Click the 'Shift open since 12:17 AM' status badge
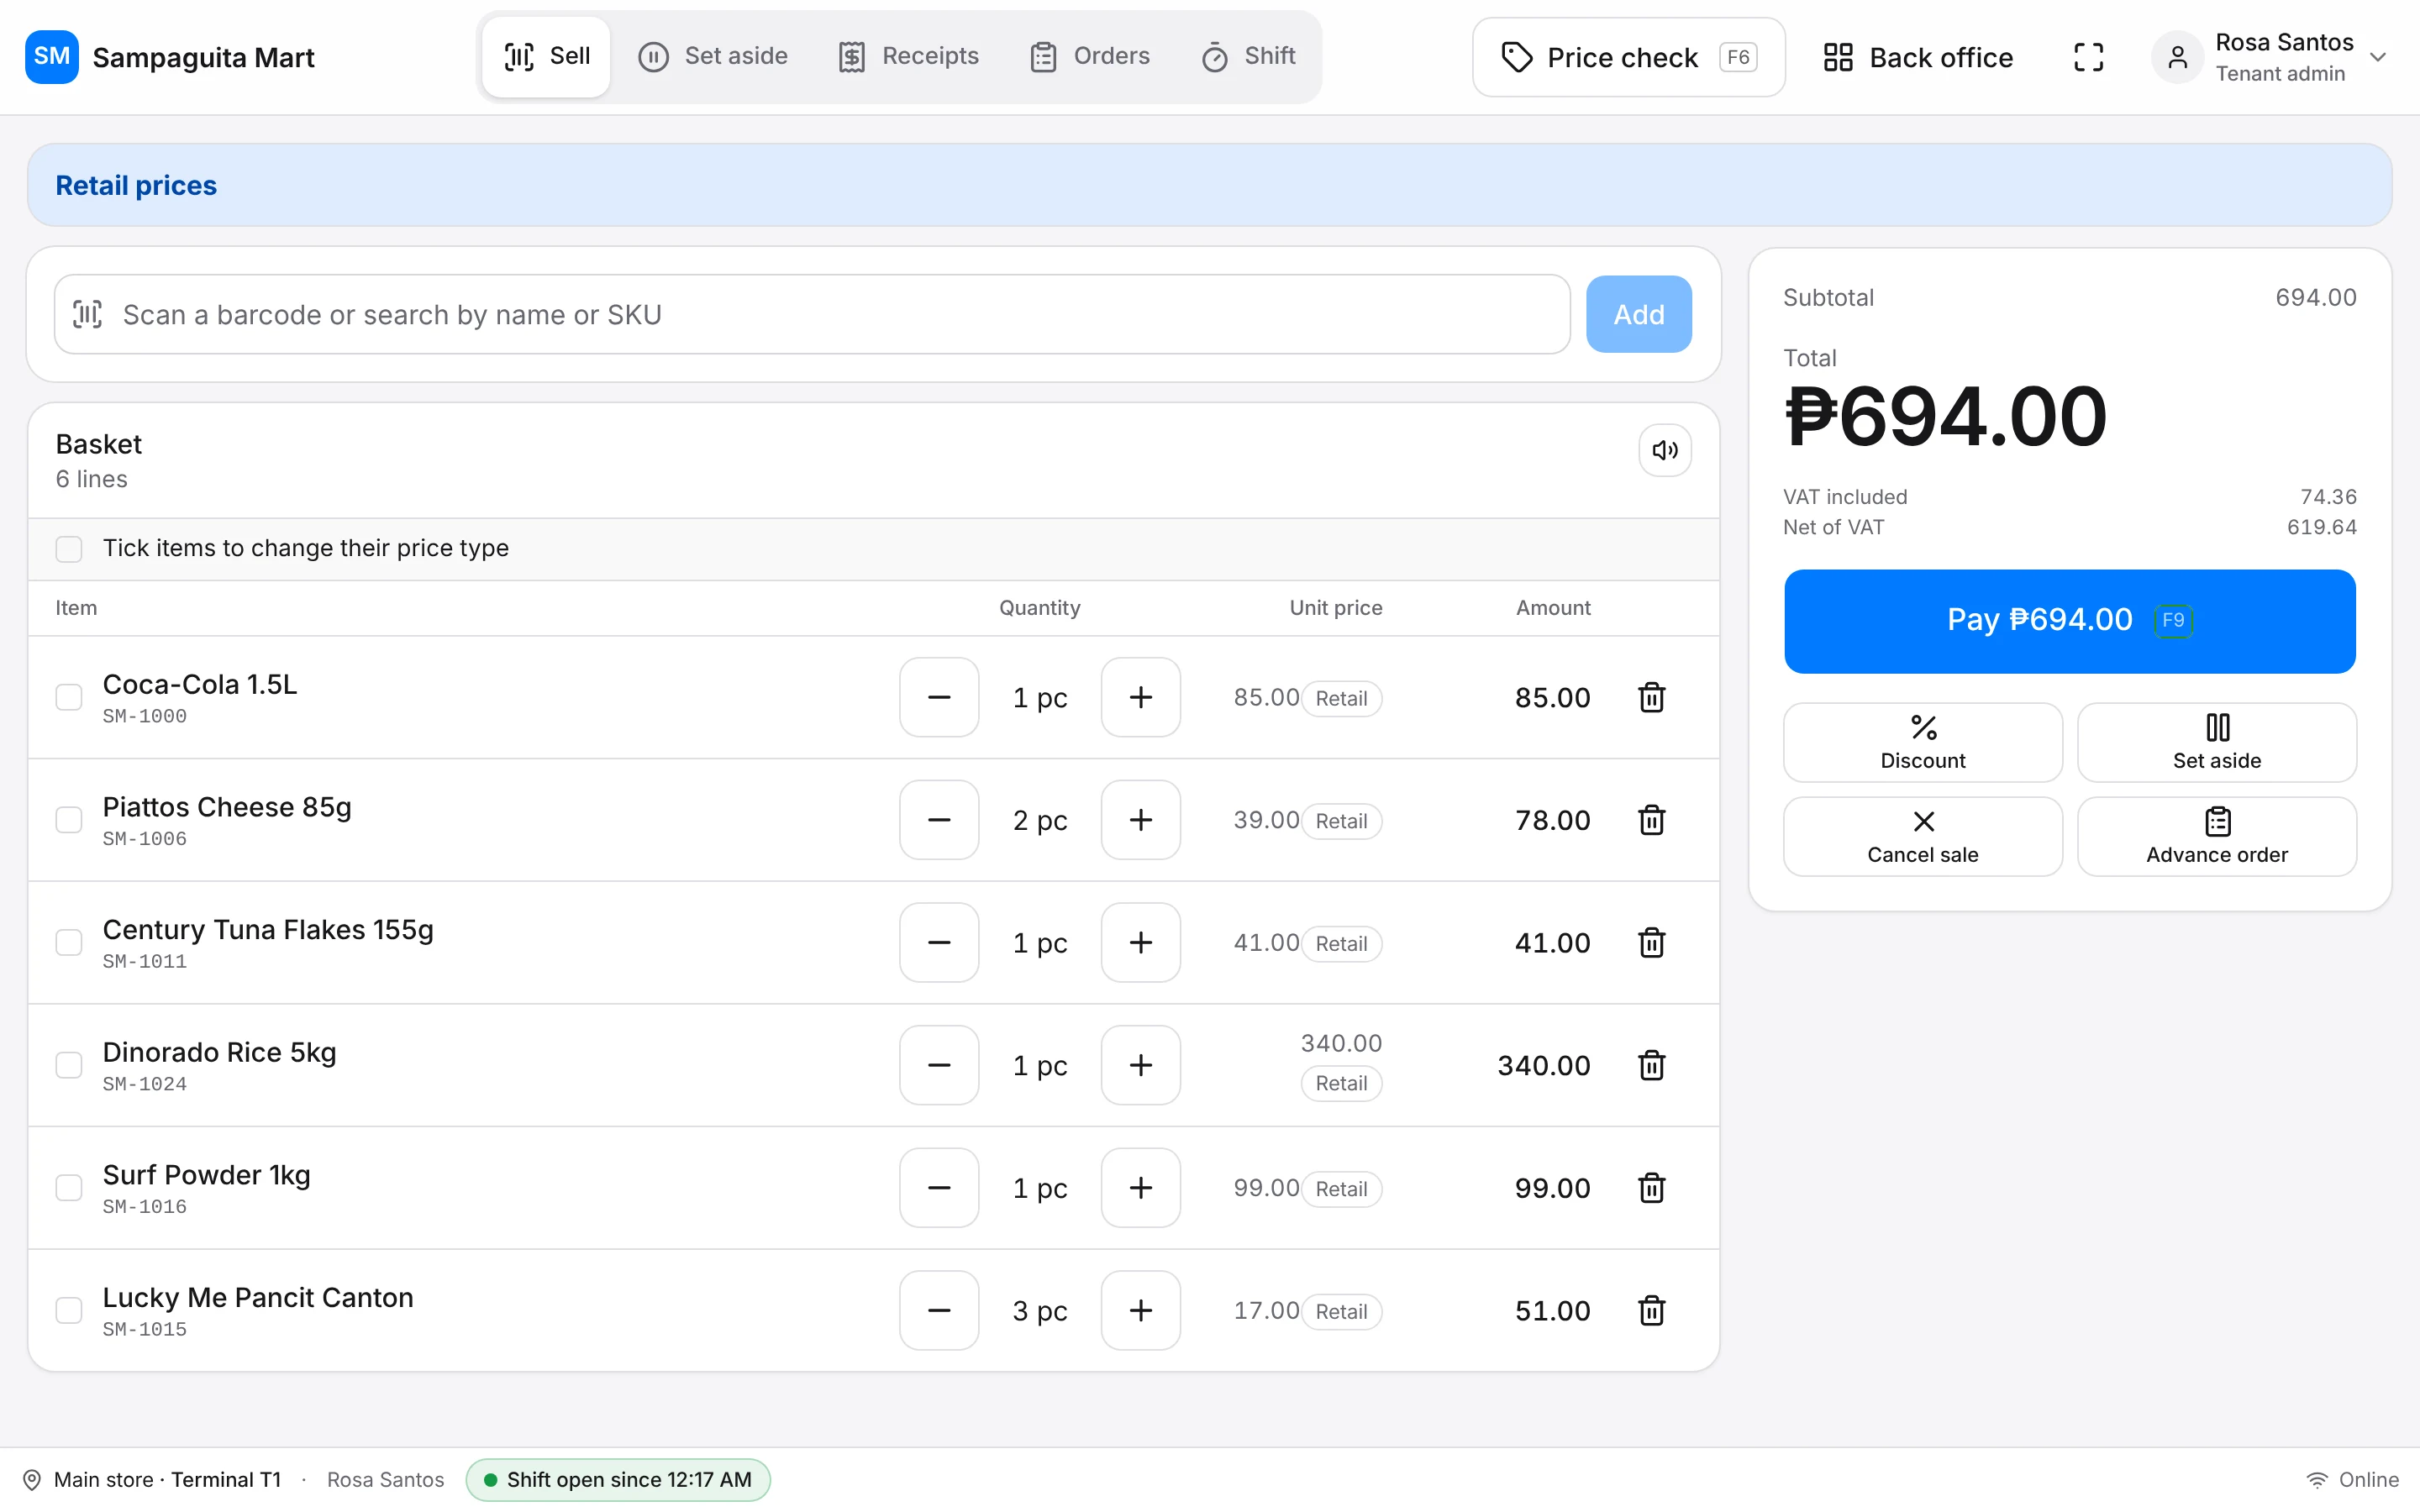 coord(618,1480)
